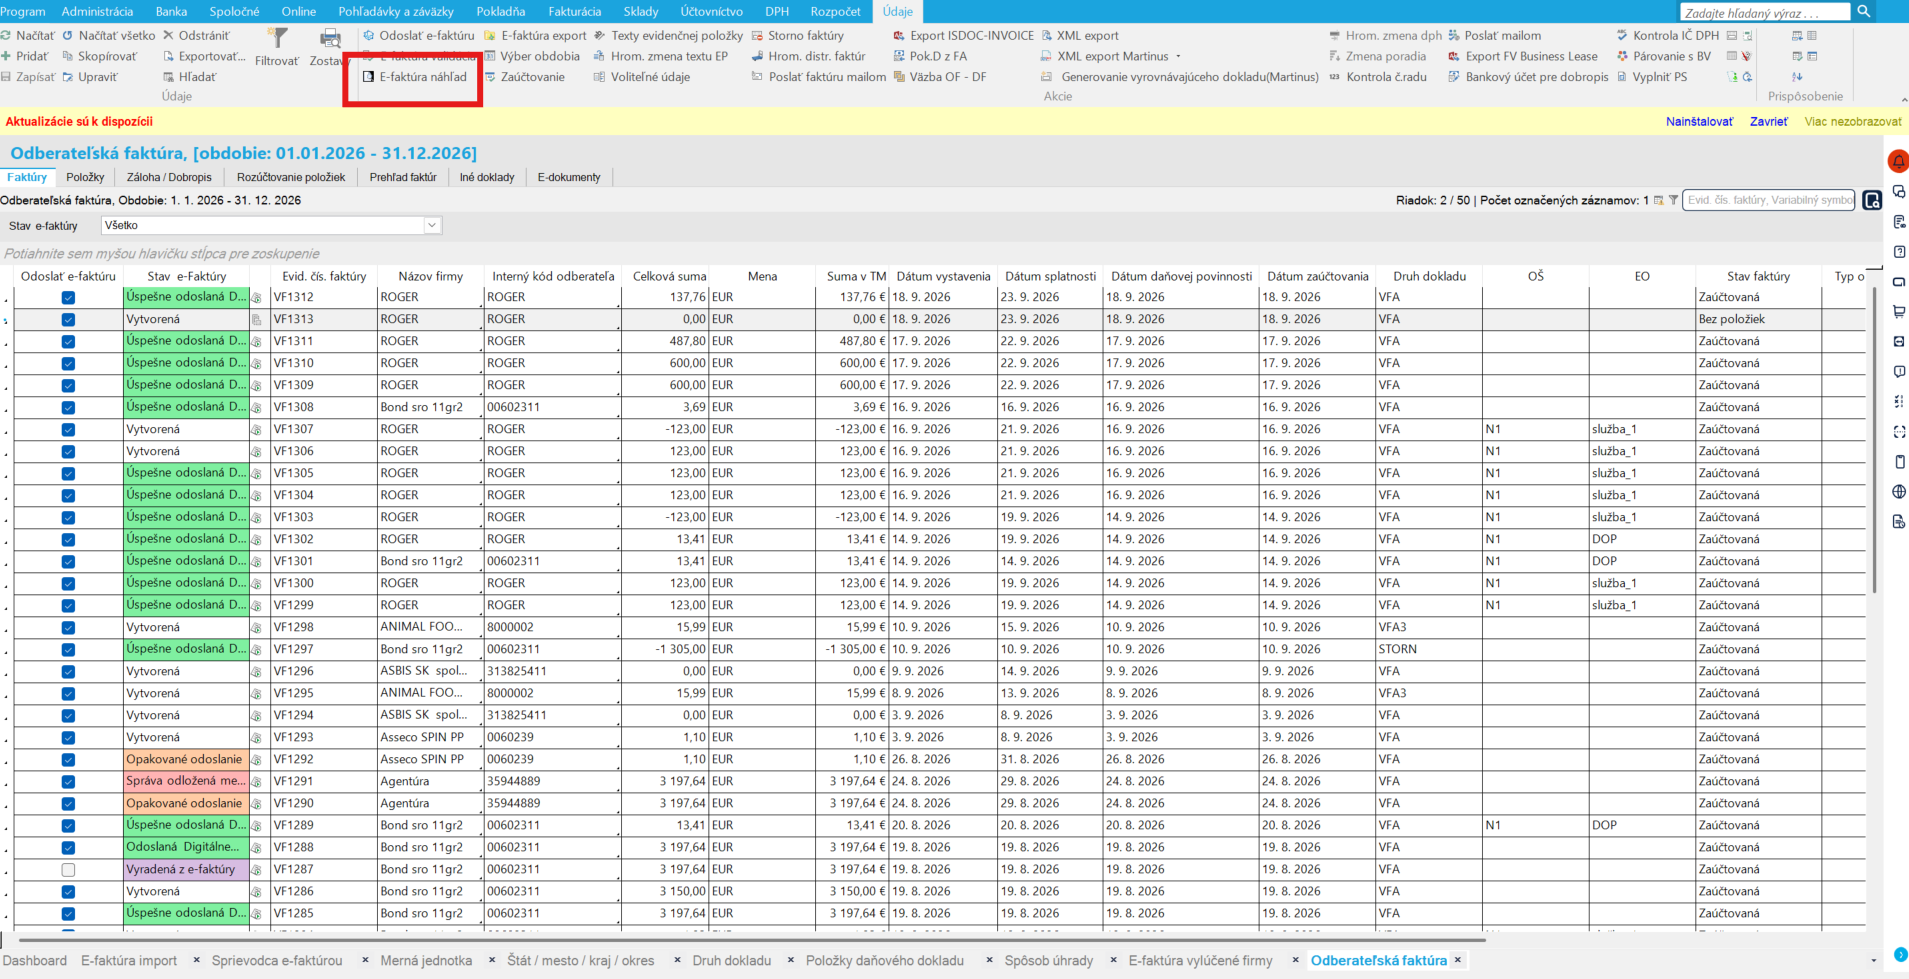1909x979 pixels.
Task: Click Storno faktúry in the ribbon
Action: (798, 35)
